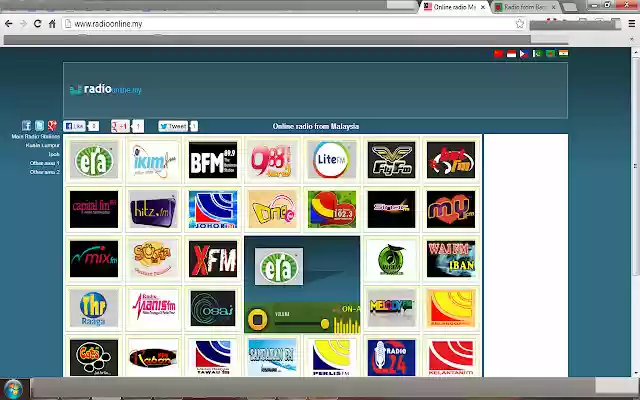Play the THR Raaga station
This screenshot has width=640, height=400.
(x=94, y=308)
